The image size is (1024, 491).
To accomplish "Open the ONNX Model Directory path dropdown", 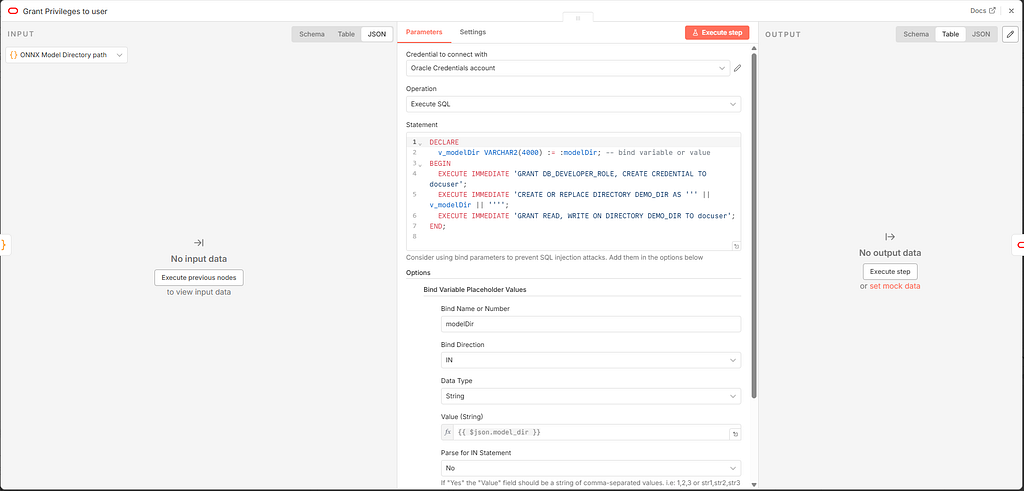I will pos(67,55).
